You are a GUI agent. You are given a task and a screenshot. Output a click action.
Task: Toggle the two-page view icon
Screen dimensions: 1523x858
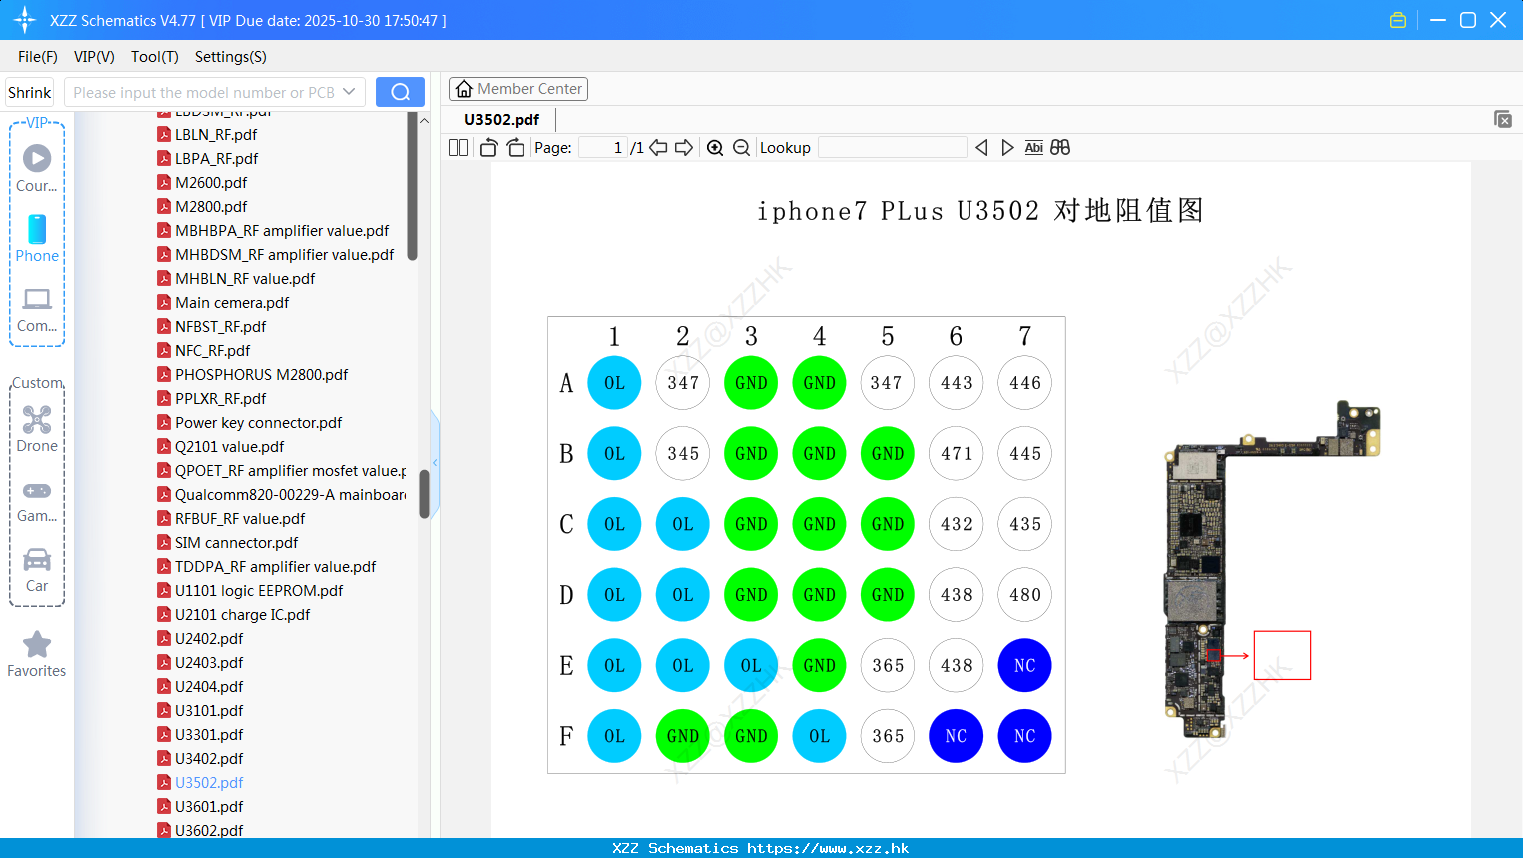point(458,148)
